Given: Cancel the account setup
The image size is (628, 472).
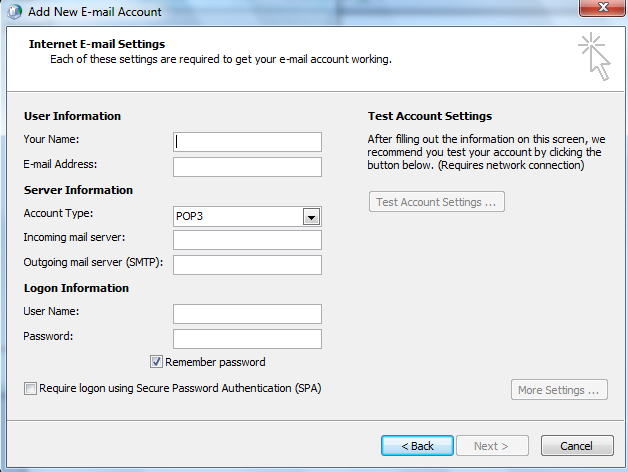Looking at the screenshot, I should tap(577, 445).
